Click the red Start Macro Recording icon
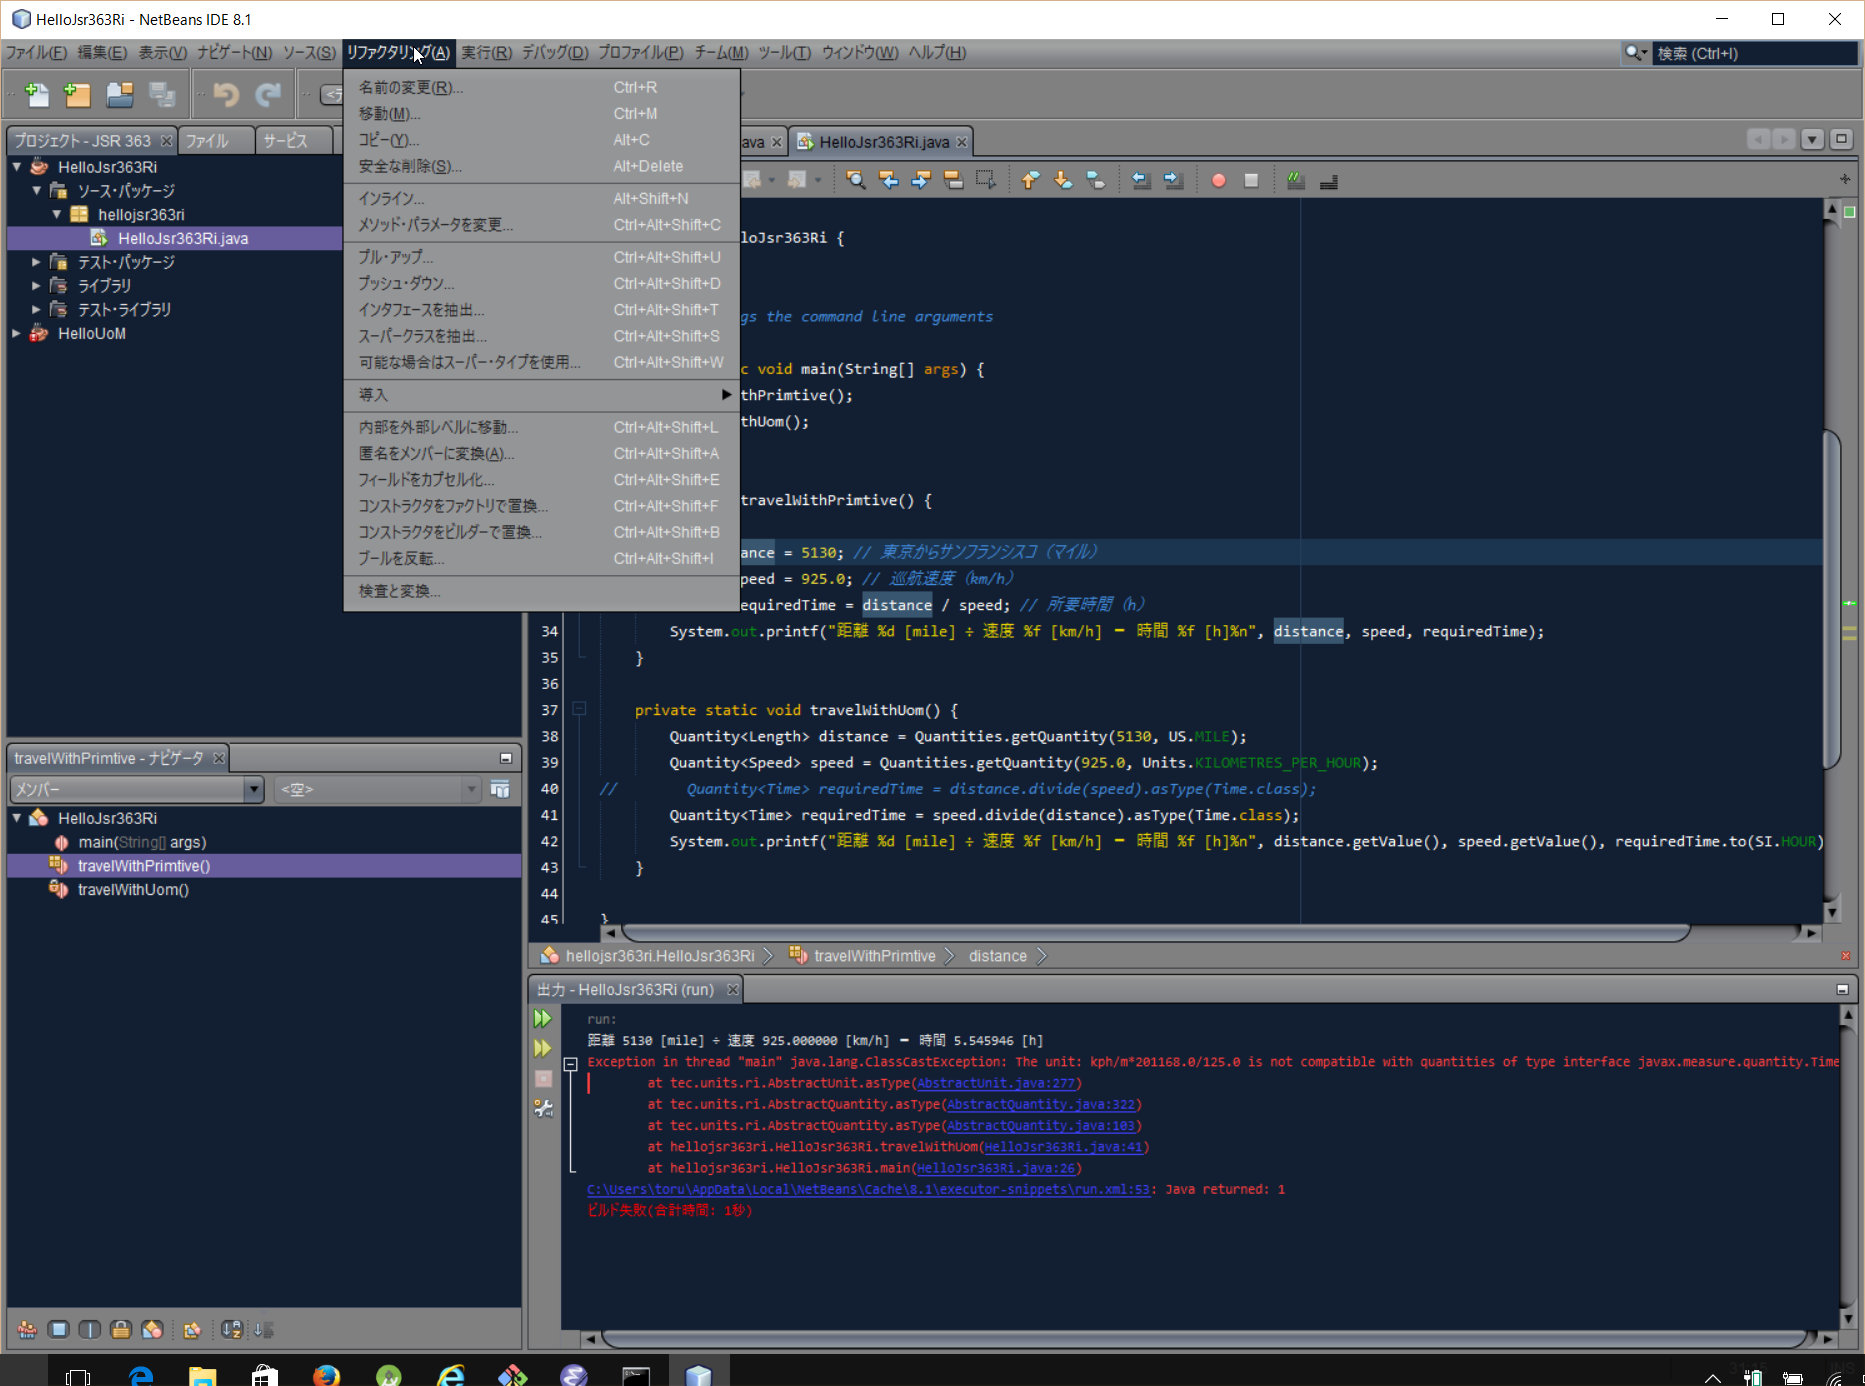Screen dimensions: 1865x1386 [x=1218, y=181]
